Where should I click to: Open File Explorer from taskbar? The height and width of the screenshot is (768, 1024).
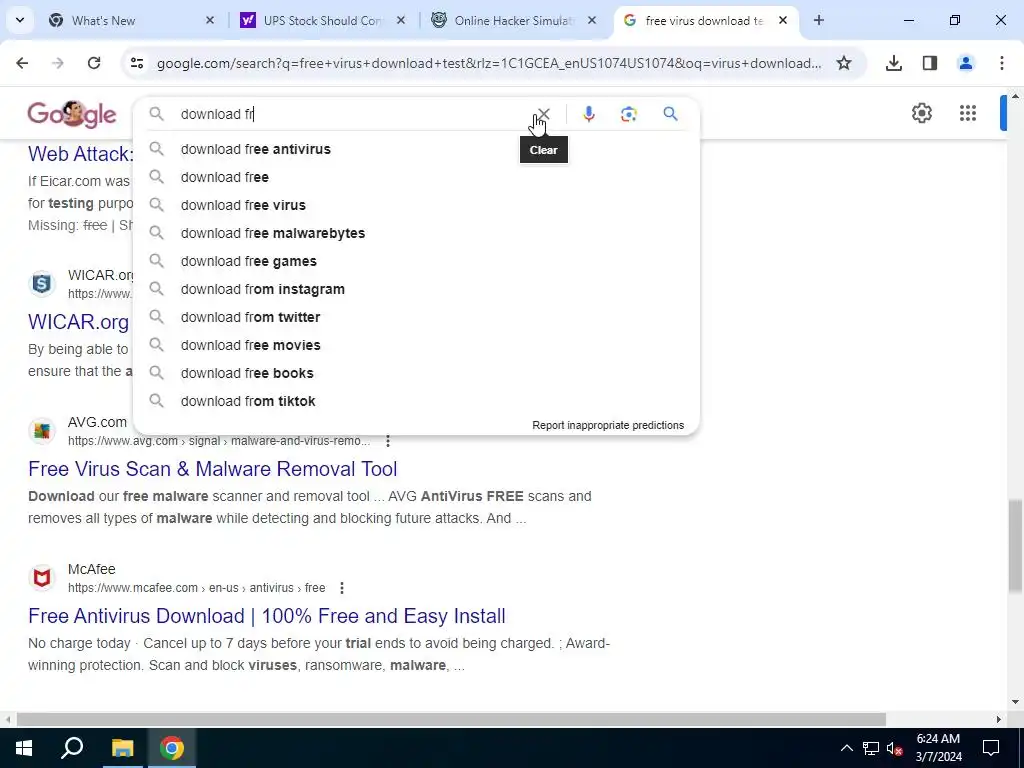pyautogui.click(x=122, y=748)
